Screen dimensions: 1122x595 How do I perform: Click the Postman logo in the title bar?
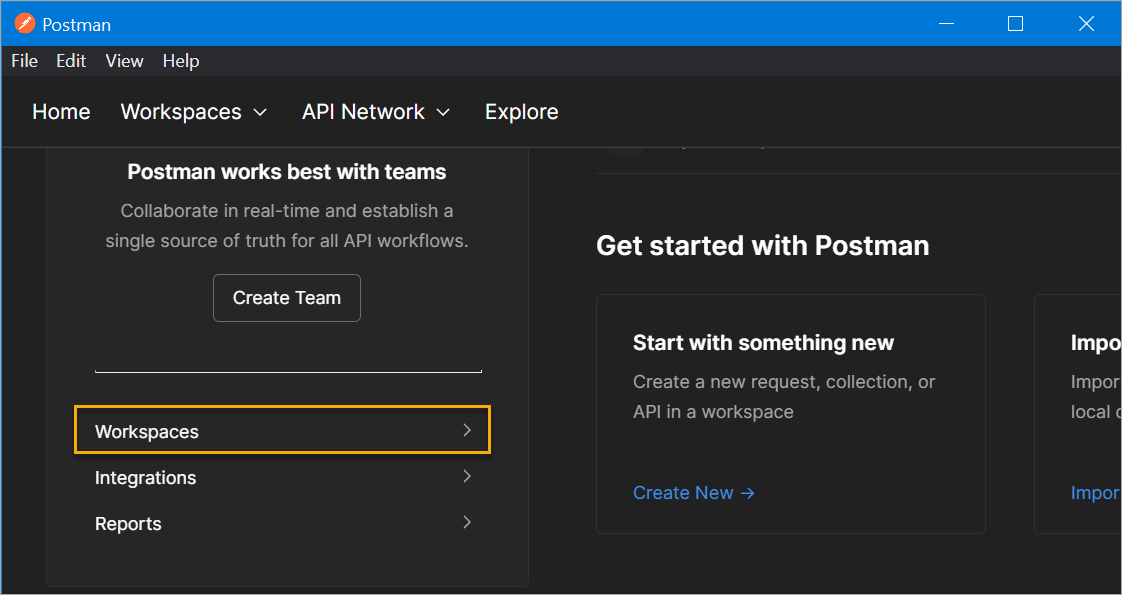tap(24, 24)
